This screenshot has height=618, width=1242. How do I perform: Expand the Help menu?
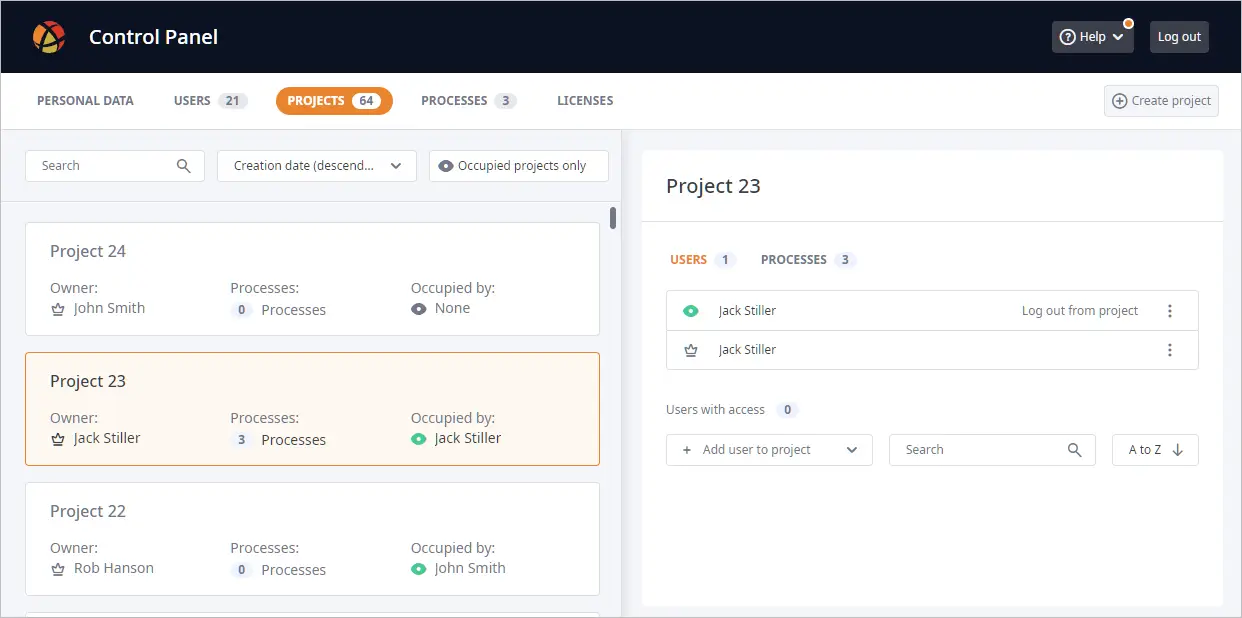tap(1092, 37)
